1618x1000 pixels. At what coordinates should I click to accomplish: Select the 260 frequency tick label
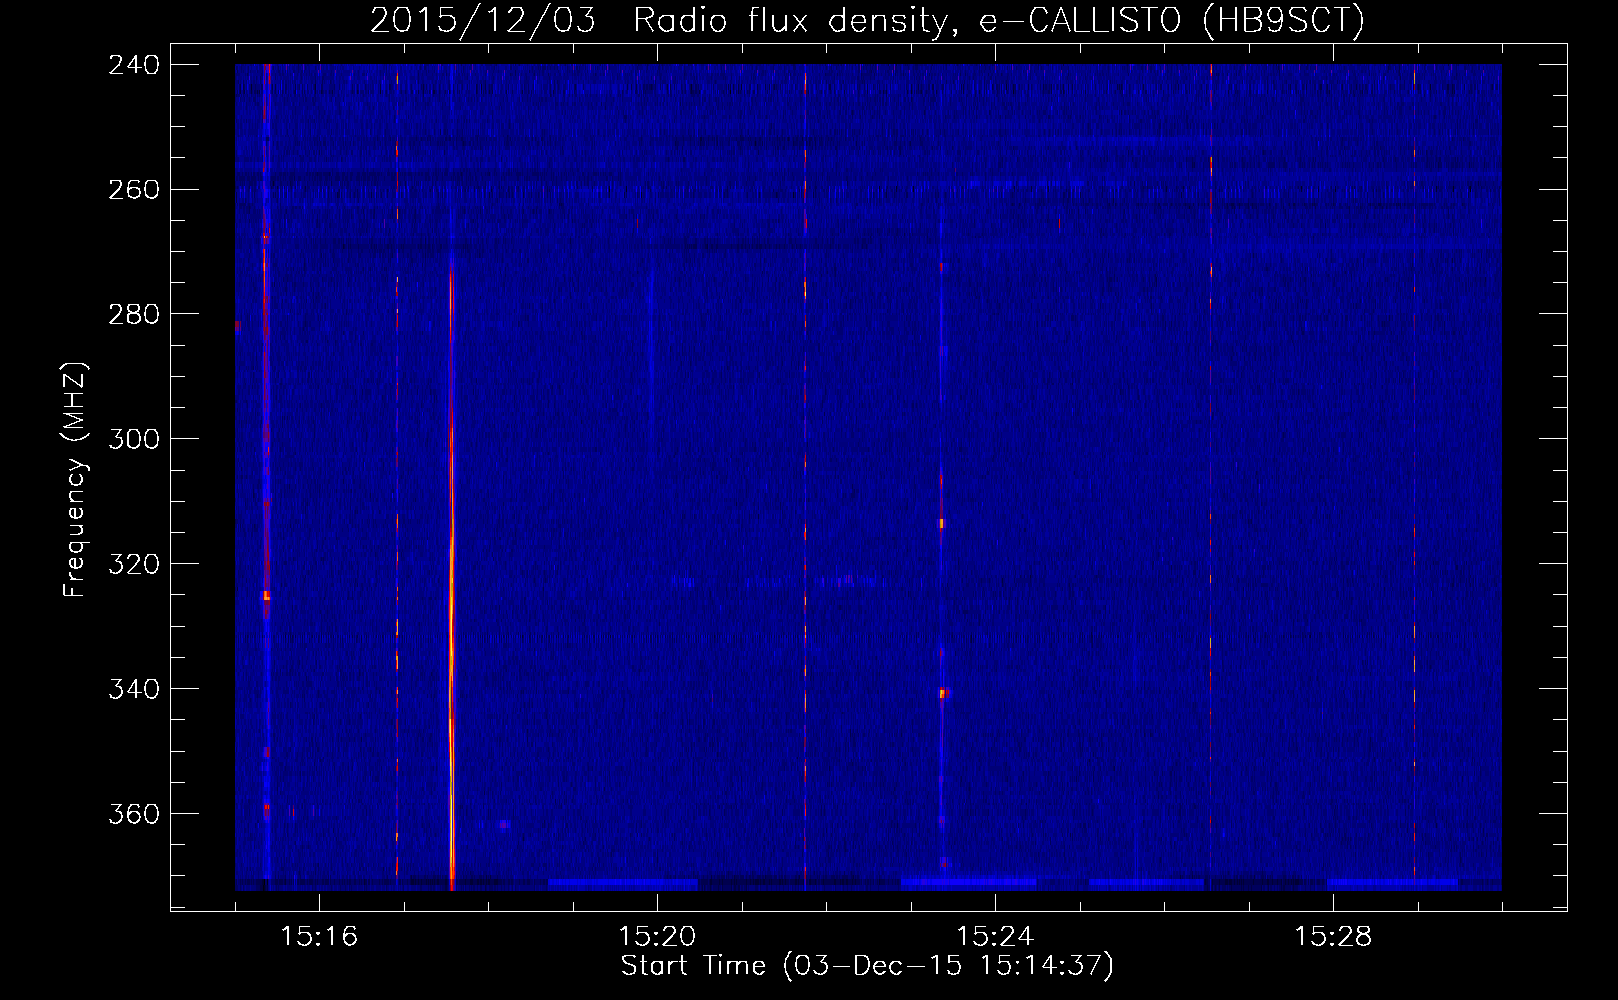coord(134,189)
